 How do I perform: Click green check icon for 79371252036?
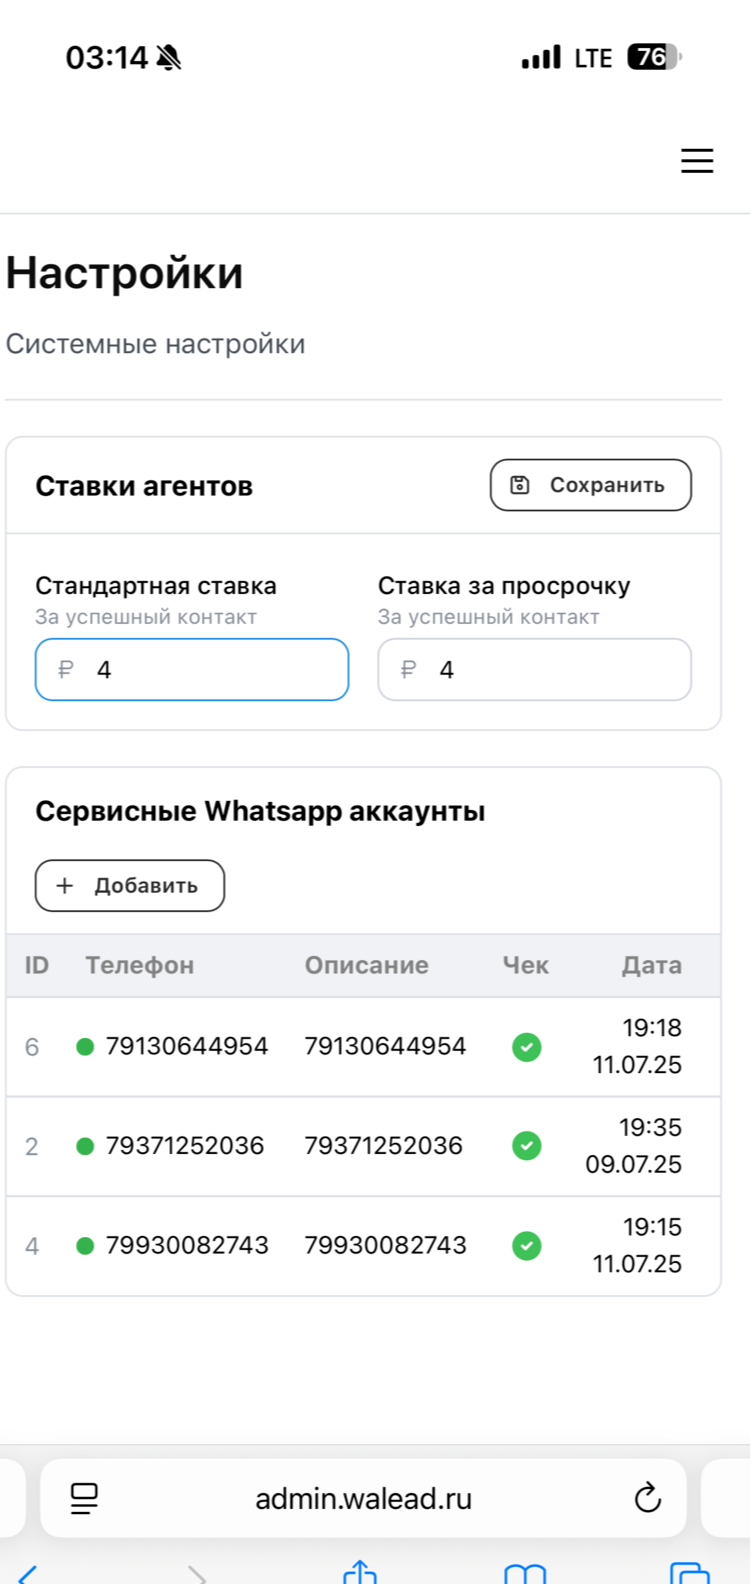point(527,1146)
